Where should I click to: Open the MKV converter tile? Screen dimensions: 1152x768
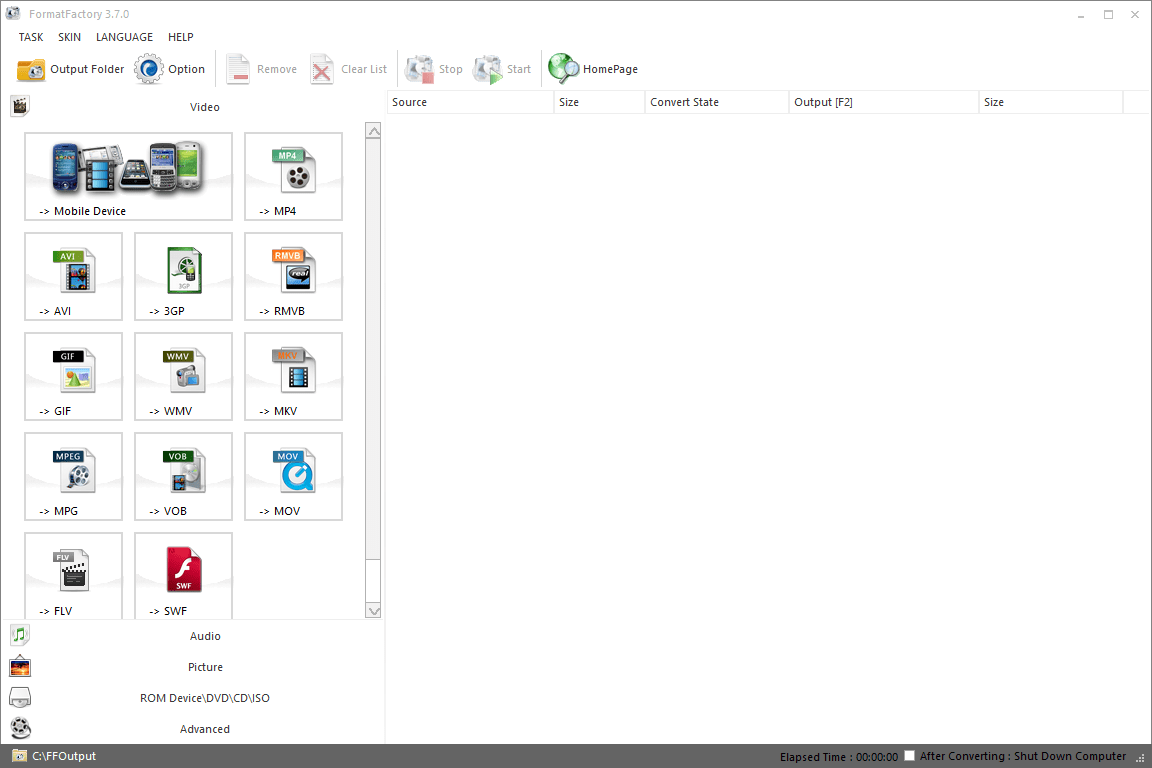pyautogui.click(x=293, y=377)
